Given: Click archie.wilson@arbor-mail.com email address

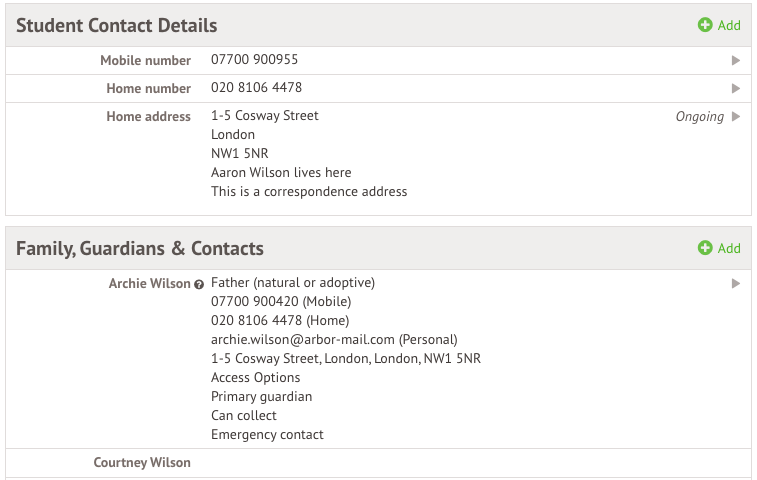Looking at the screenshot, I should point(303,339).
